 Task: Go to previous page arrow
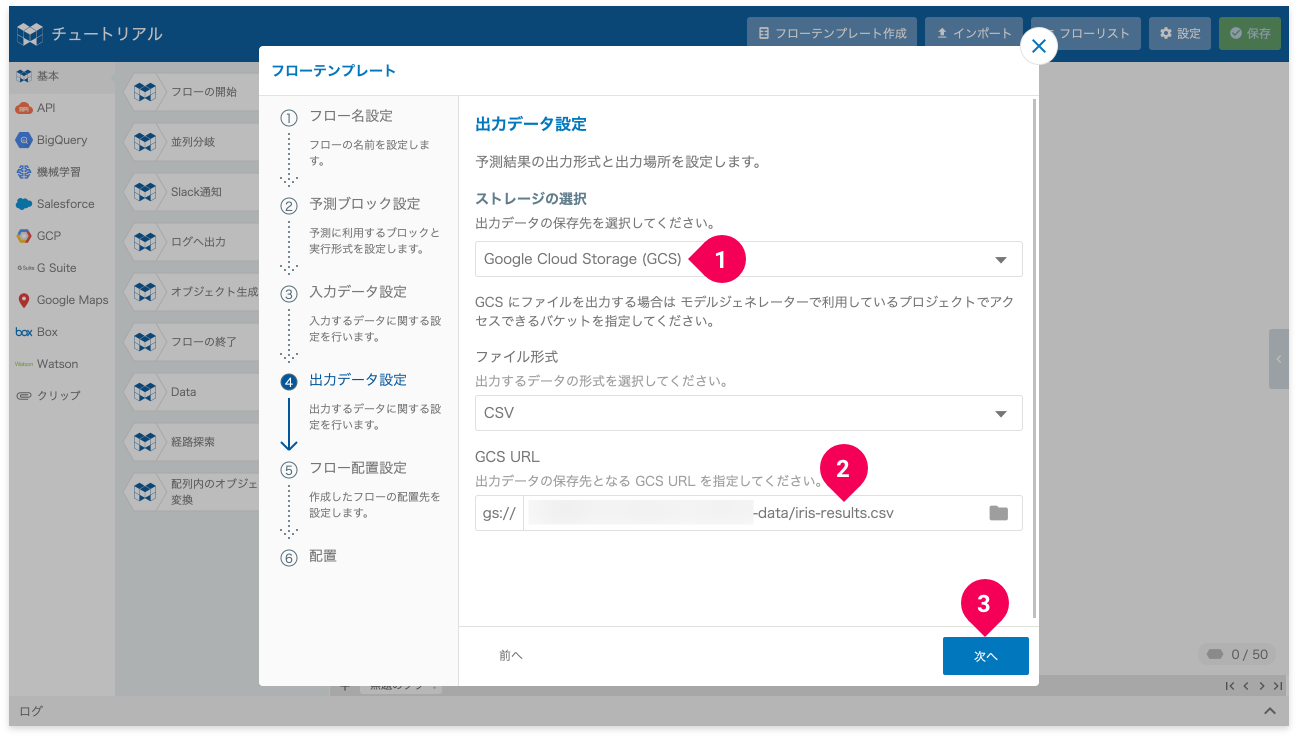pos(1246,686)
